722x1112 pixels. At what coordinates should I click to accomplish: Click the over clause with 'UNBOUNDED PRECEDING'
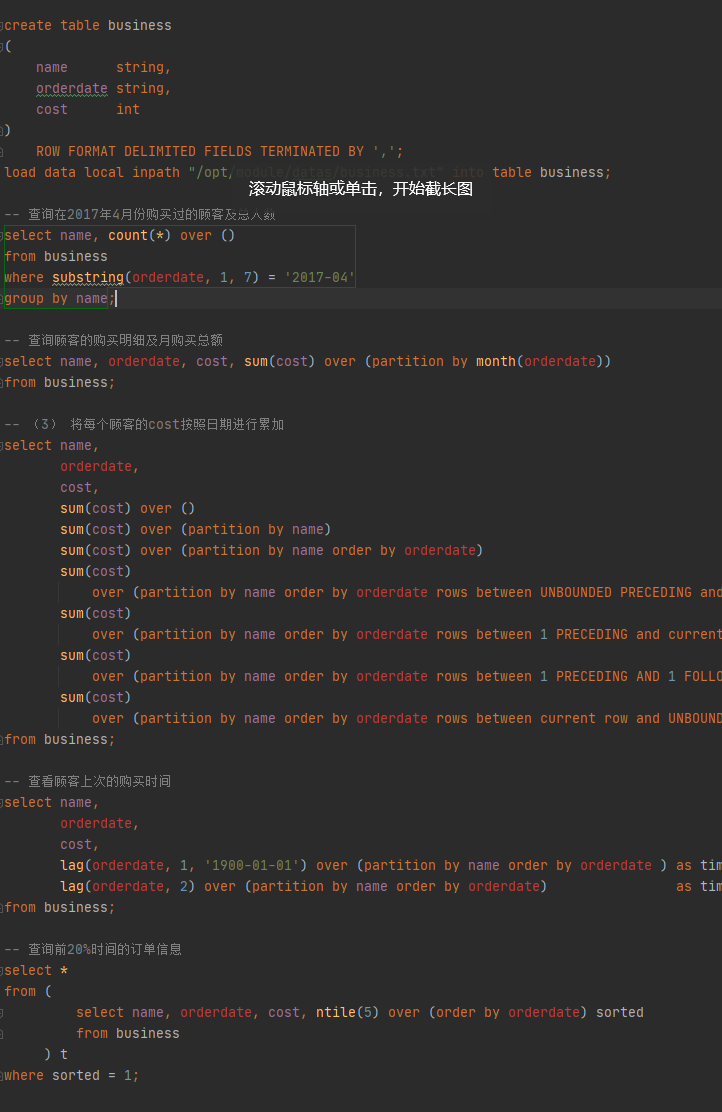(x=407, y=593)
